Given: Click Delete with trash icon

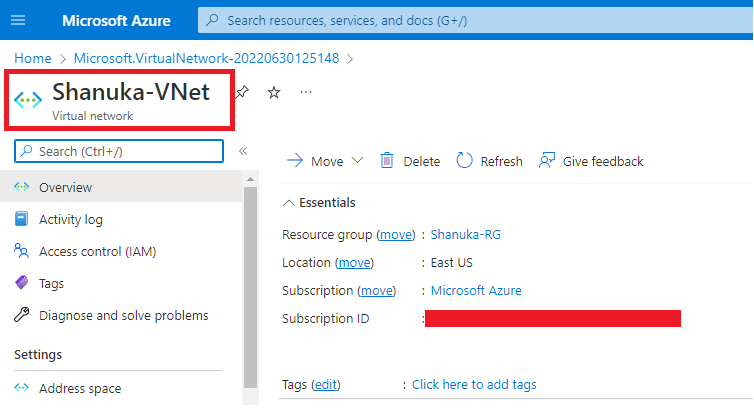Looking at the screenshot, I should pos(410,161).
